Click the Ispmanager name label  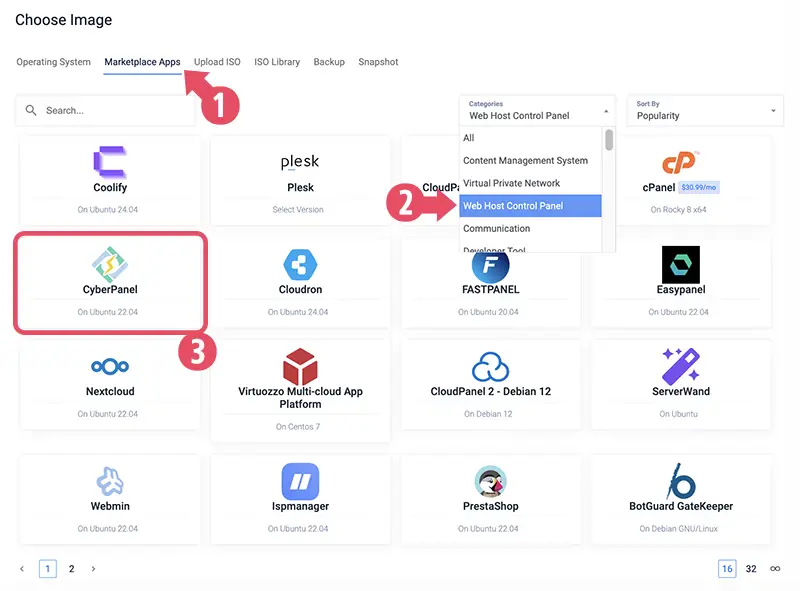(x=301, y=506)
